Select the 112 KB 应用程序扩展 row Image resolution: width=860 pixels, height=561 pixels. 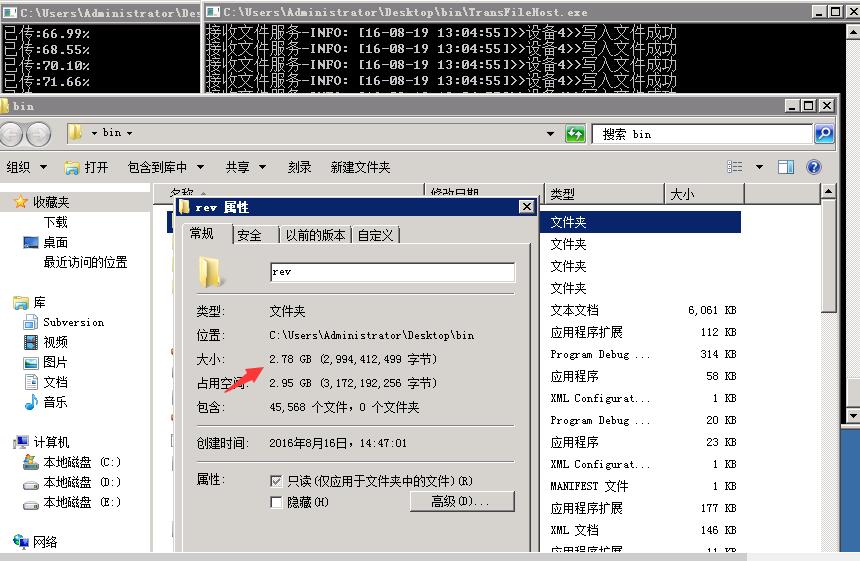click(x=643, y=332)
